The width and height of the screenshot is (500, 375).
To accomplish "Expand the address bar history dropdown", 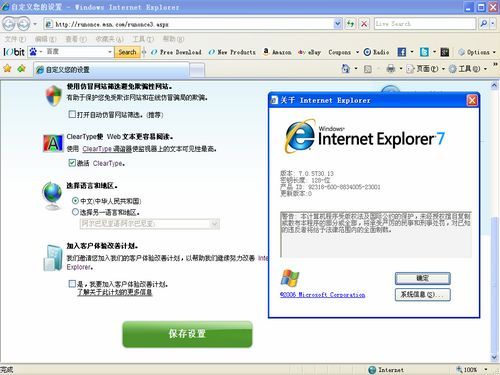I will coord(338,24).
